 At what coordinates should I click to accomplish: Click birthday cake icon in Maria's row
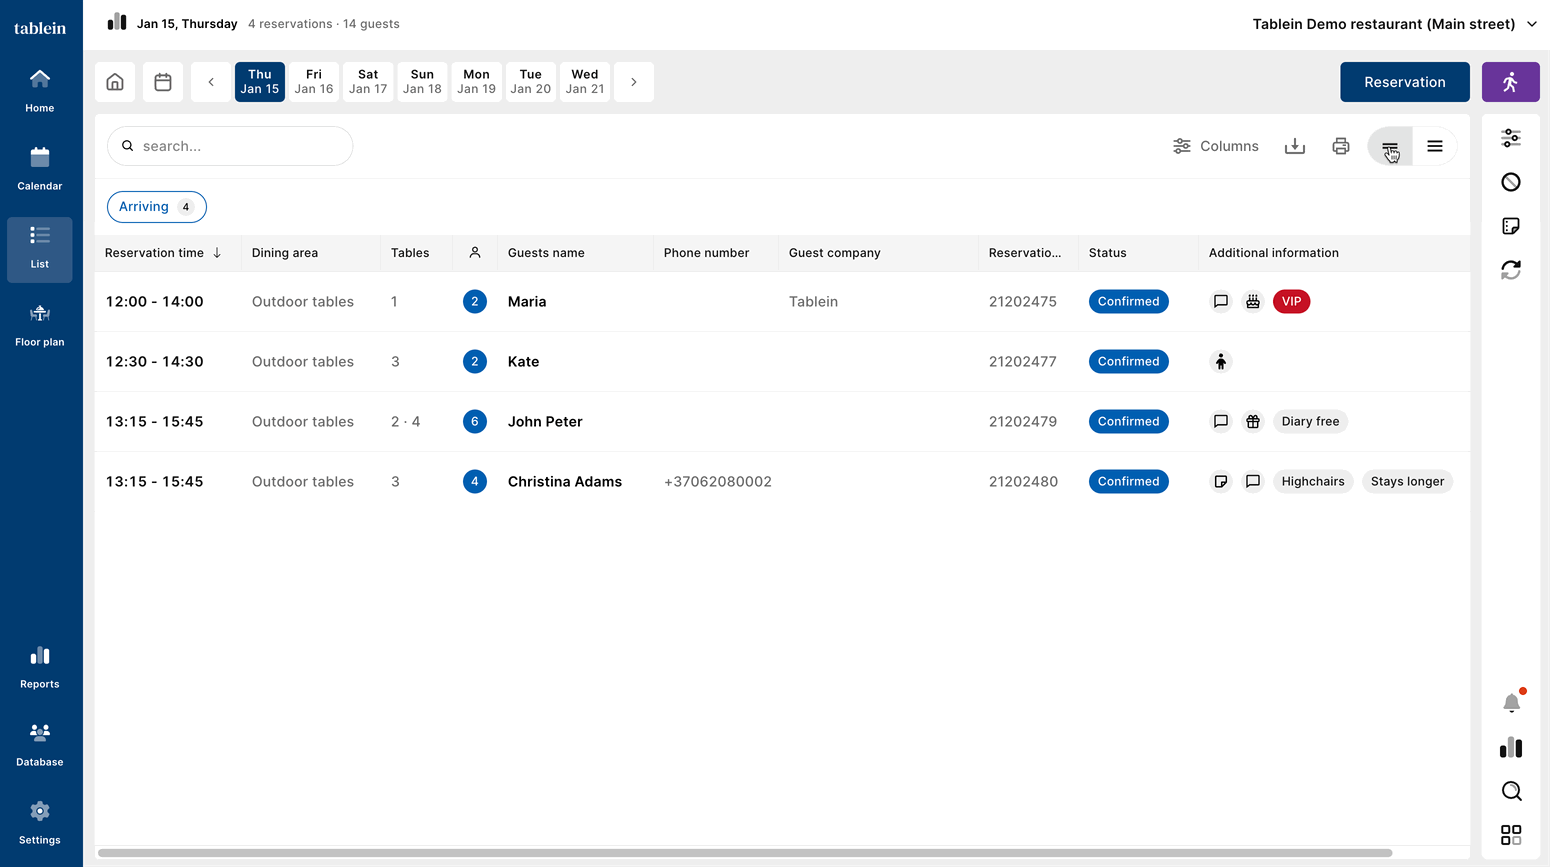tap(1253, 301)
